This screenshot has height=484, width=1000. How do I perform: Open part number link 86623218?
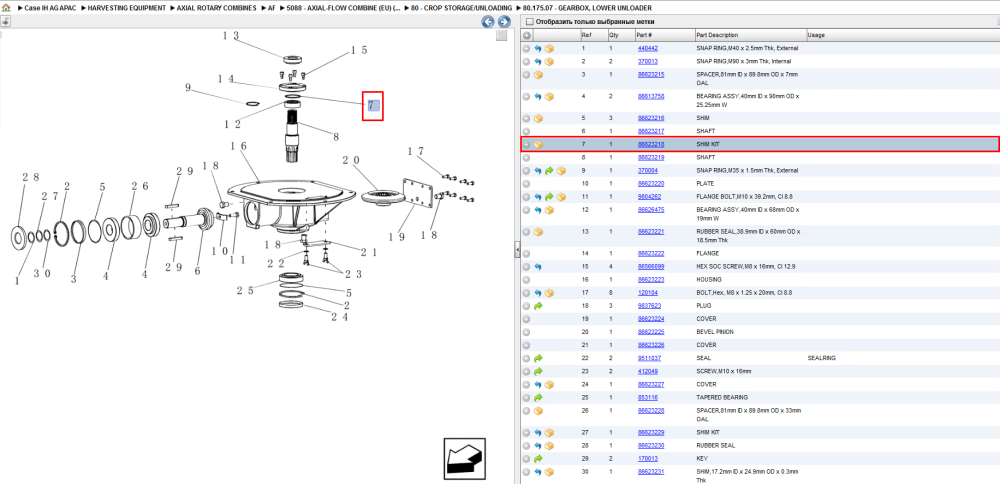click(x=651, y=145)
